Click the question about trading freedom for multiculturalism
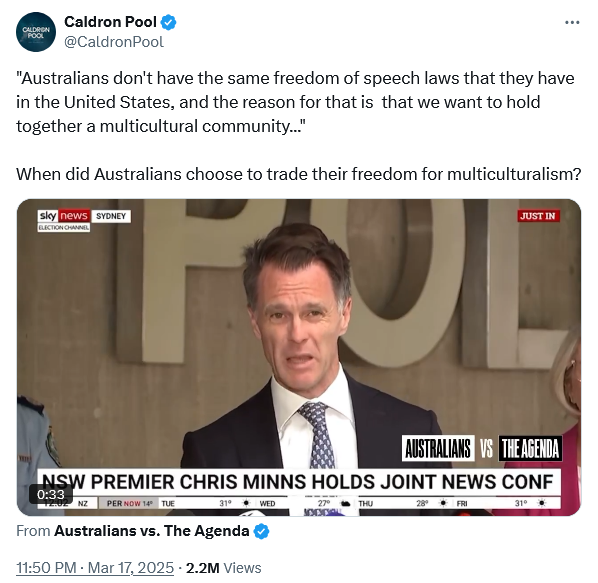The image size is (598, 583). point(299,174)
